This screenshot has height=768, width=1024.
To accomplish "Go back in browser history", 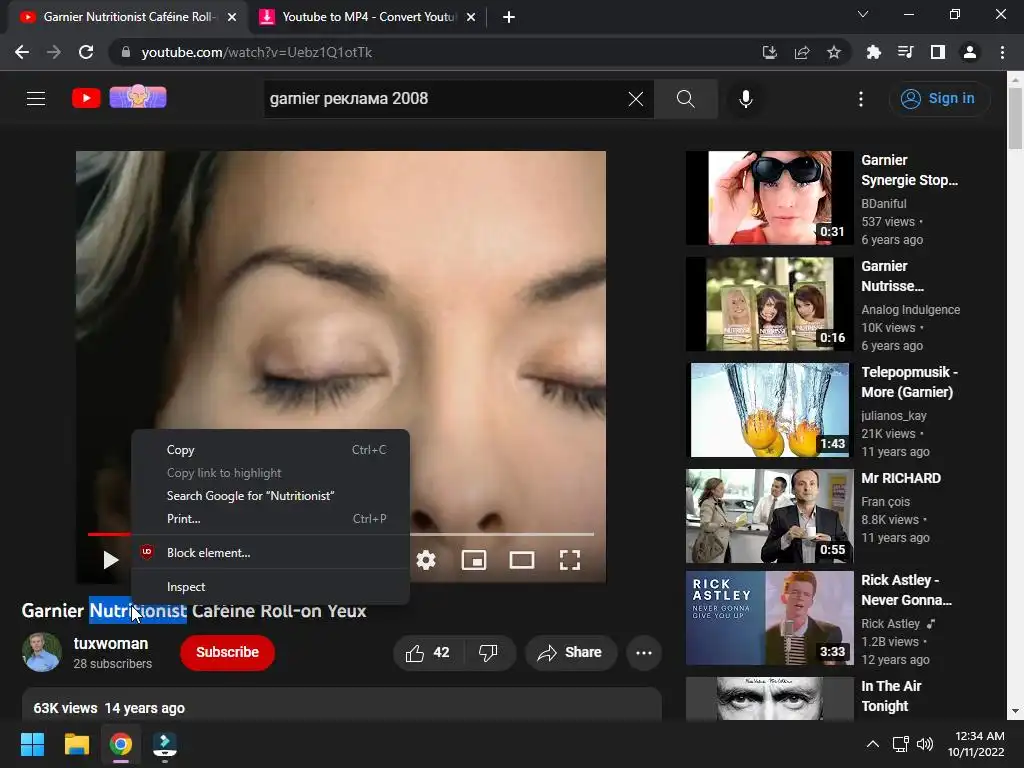I will 22,52.
